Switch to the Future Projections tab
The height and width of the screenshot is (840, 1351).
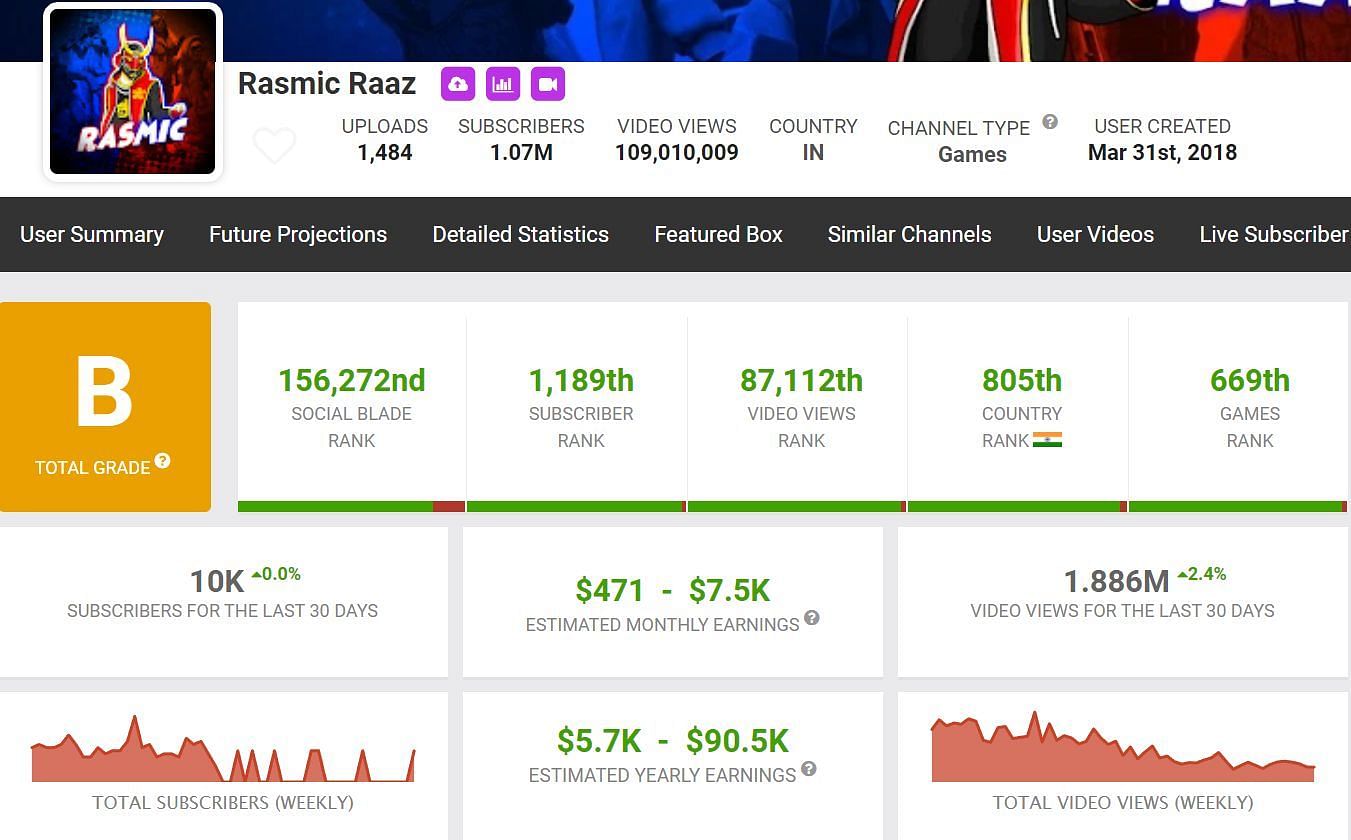point(298,234)
